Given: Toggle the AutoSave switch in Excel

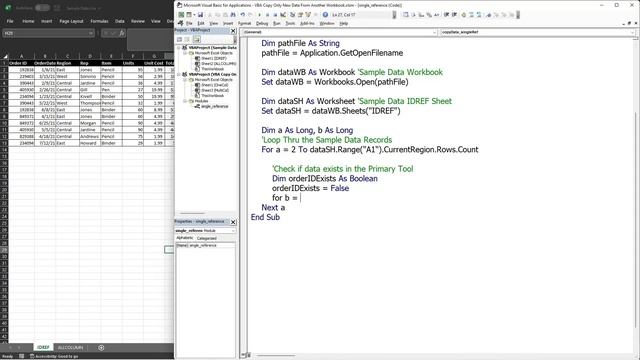Looking at the screenshot, I should pyautogui.click(x=42, y=8).
